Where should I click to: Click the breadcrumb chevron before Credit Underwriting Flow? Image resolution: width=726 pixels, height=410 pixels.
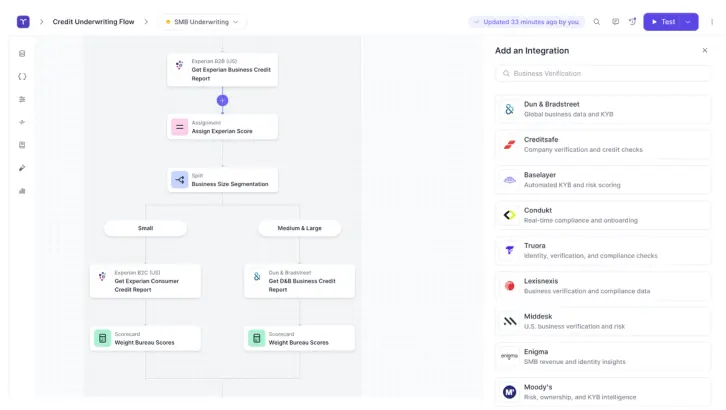click(x=41, y=22)
